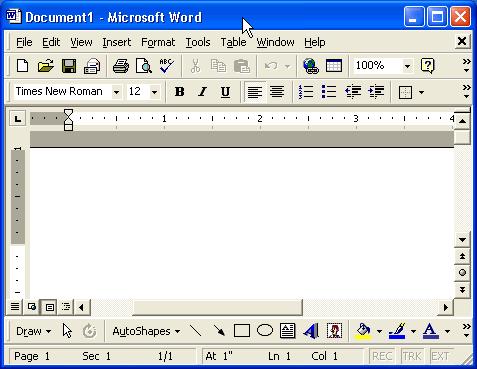Open the View menu

pyautogui.click(x=81, y=42)
